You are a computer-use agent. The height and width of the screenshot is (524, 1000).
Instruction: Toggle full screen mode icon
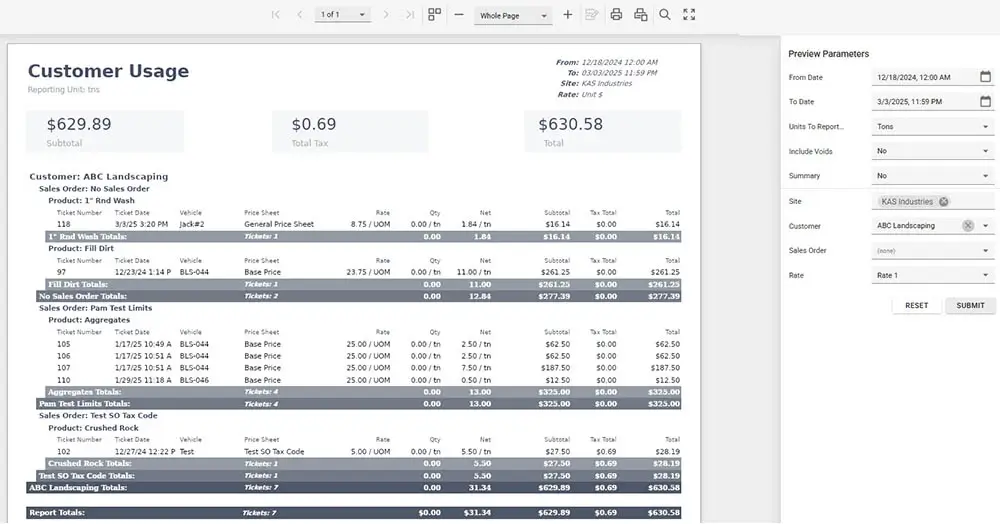click(689, 15)
